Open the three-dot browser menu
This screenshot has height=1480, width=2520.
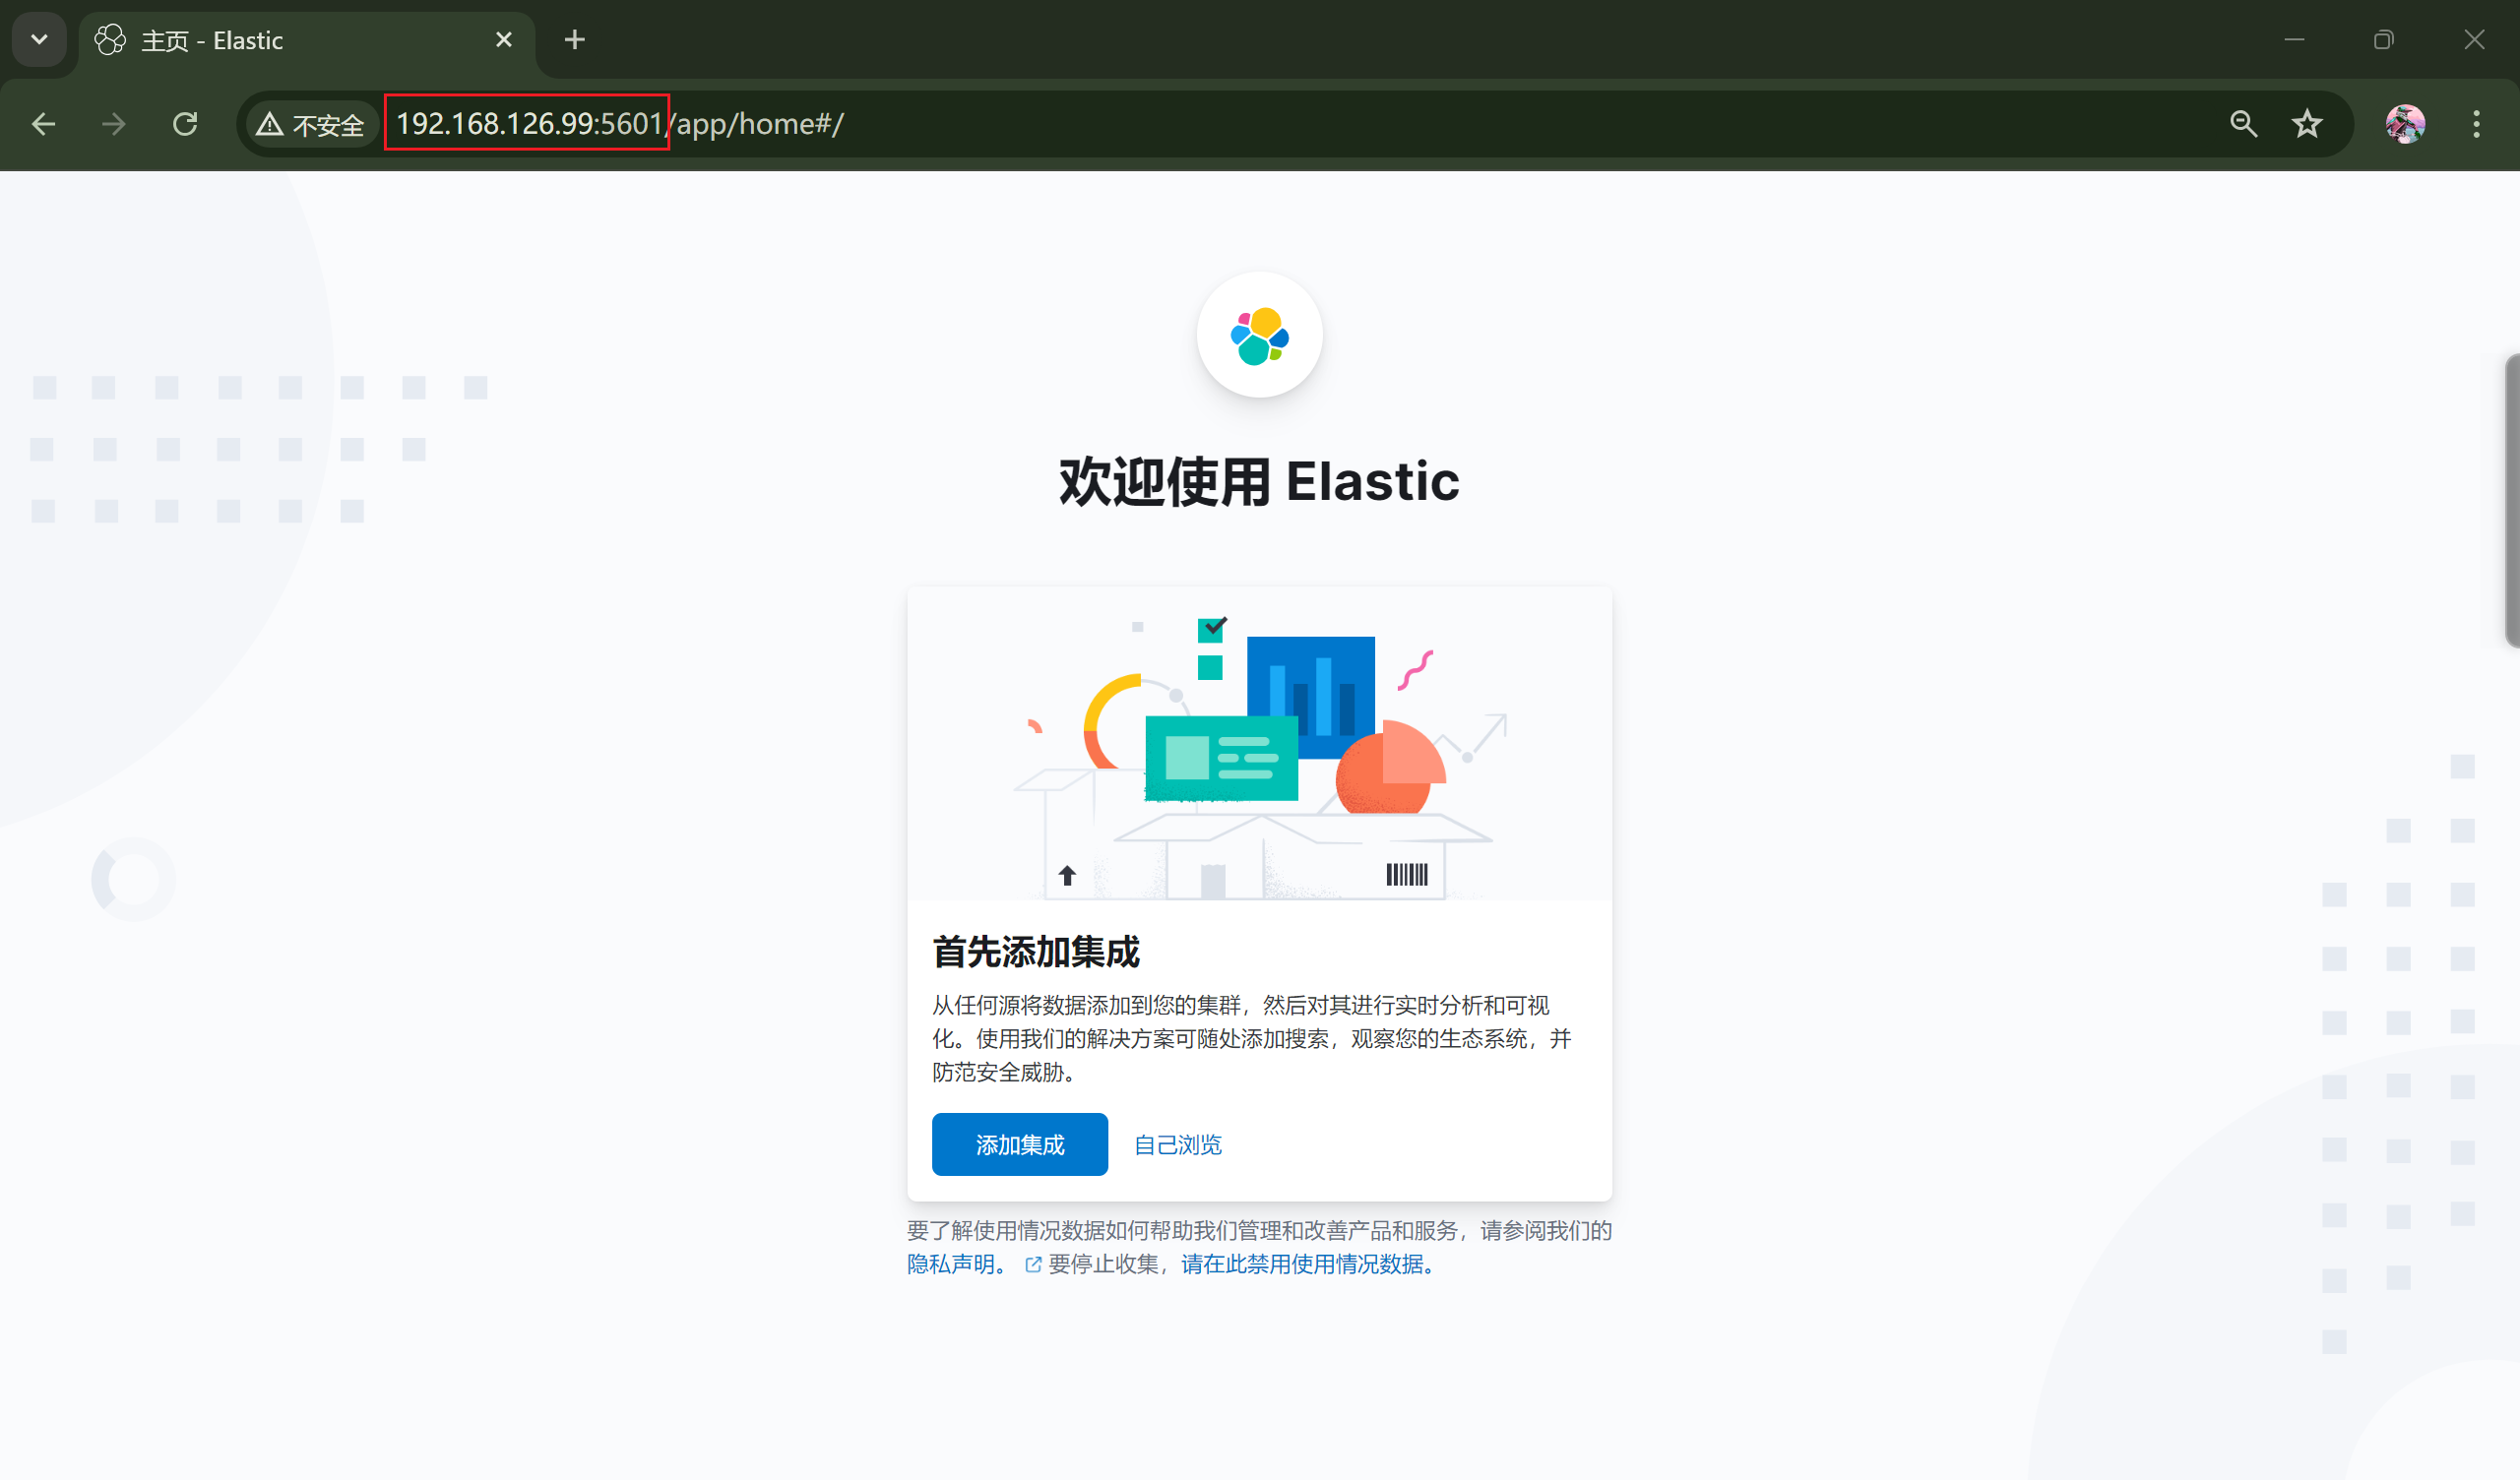point(2476,124)
